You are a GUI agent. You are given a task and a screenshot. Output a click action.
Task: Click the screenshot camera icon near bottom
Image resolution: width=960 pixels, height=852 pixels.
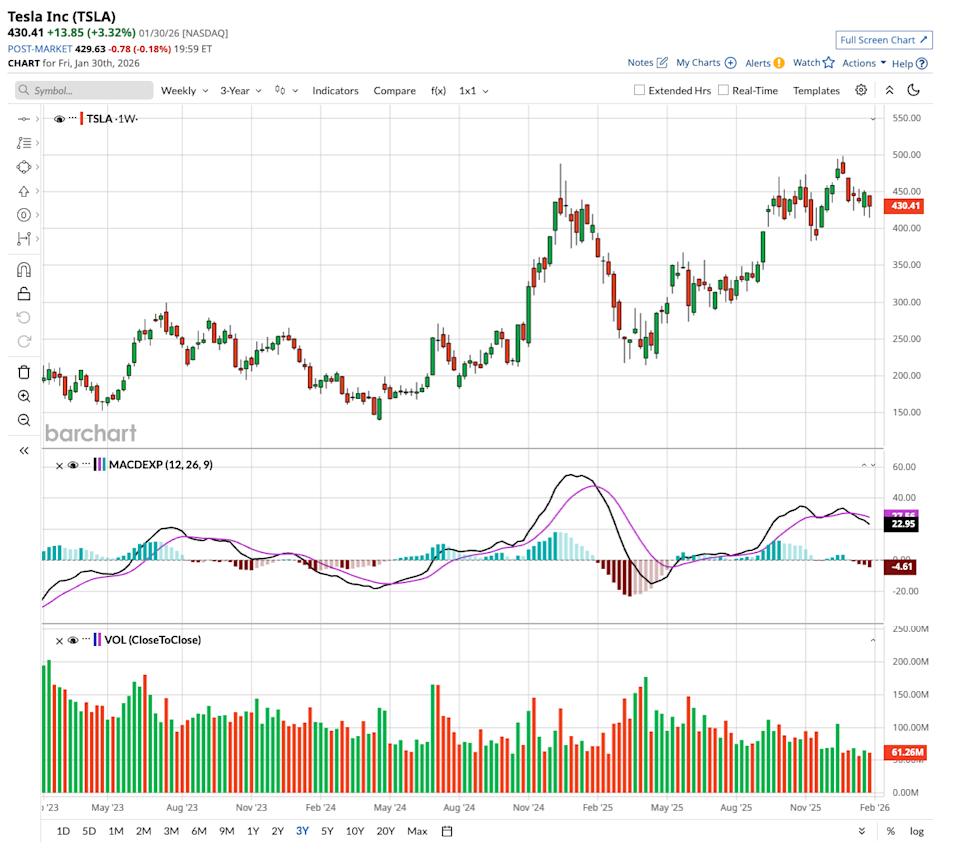pyautogui.click(x=445, y=830)
